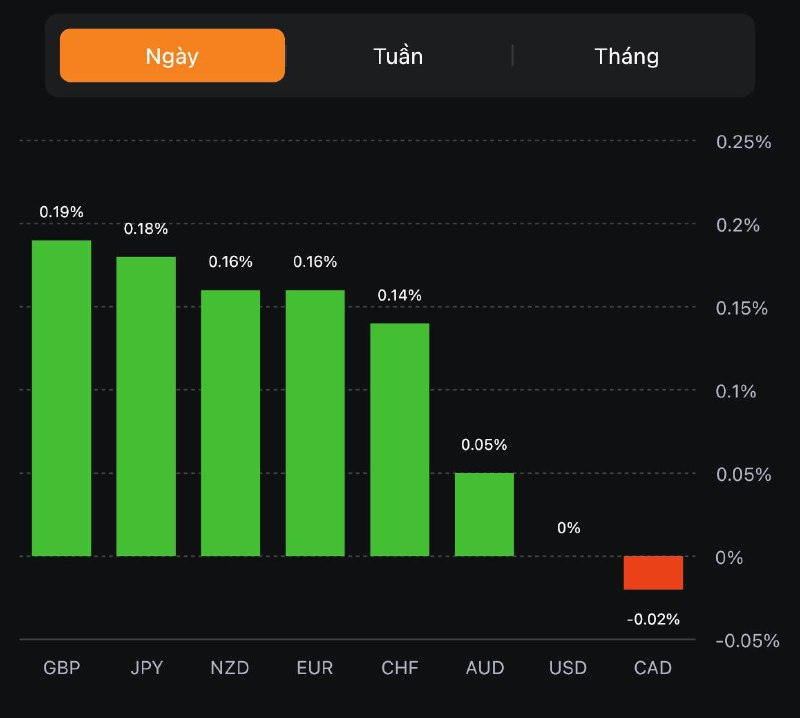800x718 pixels.
Task: Click the USD label on the x-axis
Action: [568, 667]
